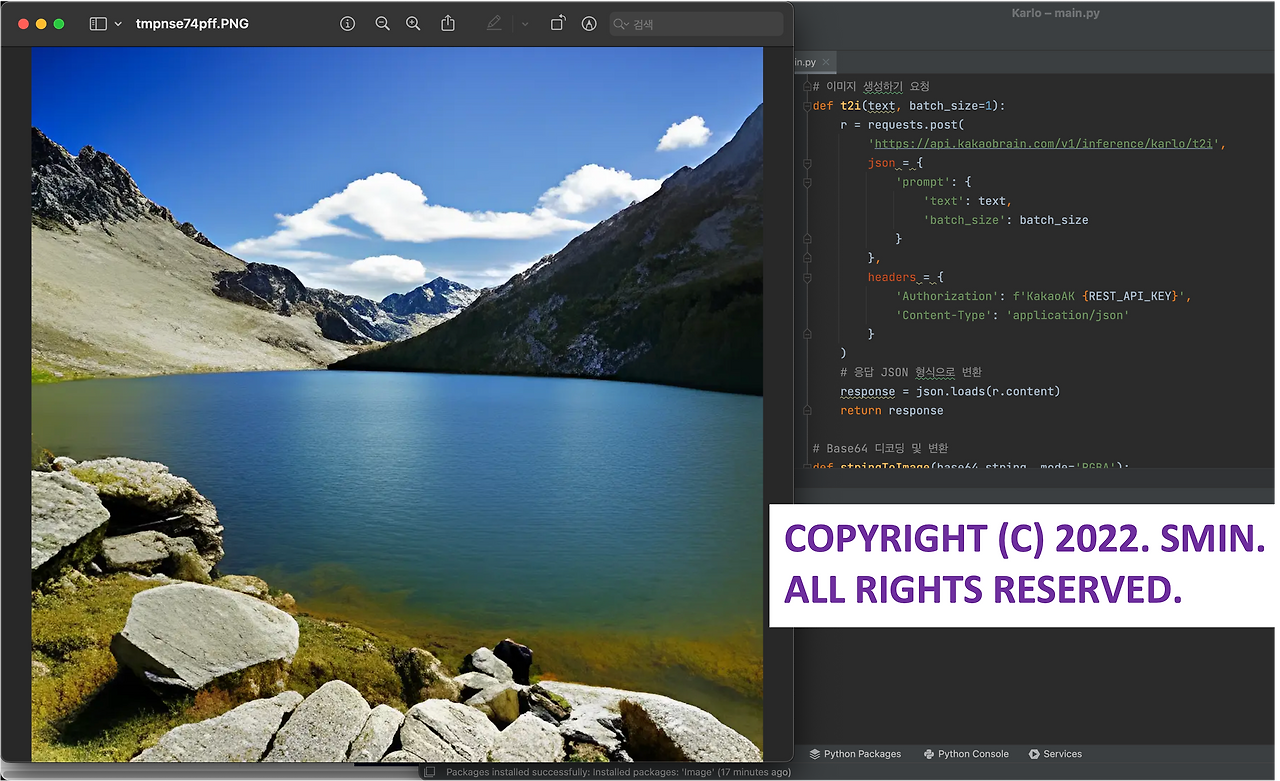Minimize the Preview window with yellow button
Viewport: 1280px width, 781px height.
tap(41, 23)
